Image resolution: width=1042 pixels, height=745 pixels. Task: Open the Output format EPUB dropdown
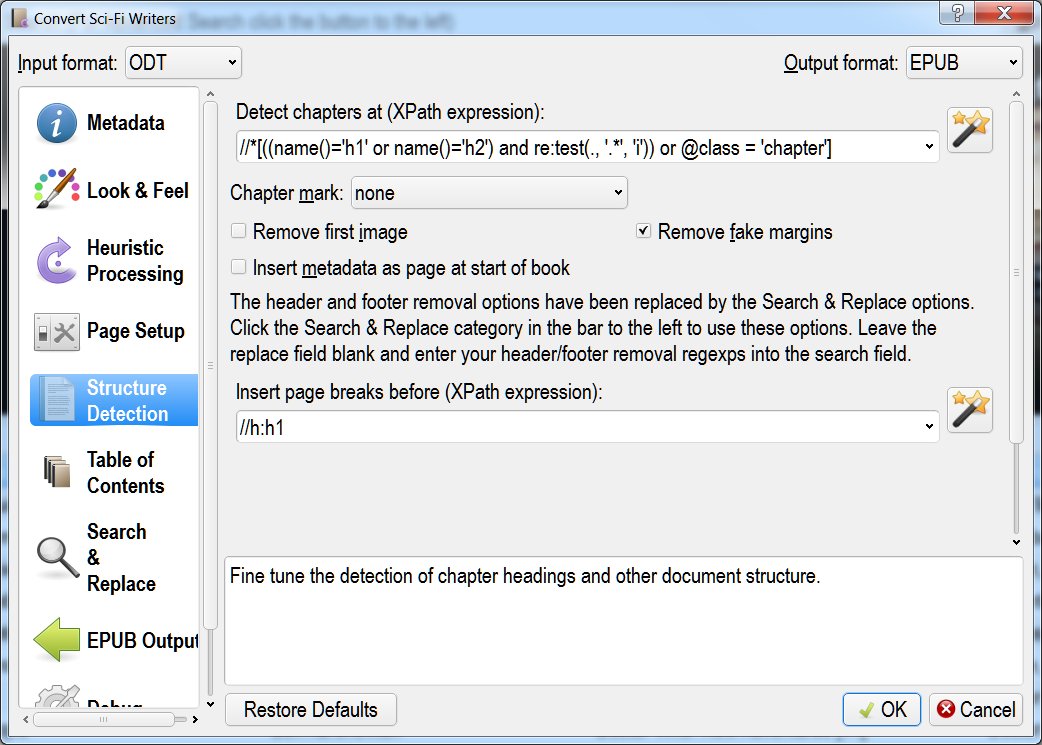pyautogui.click(x=964, y=62)
